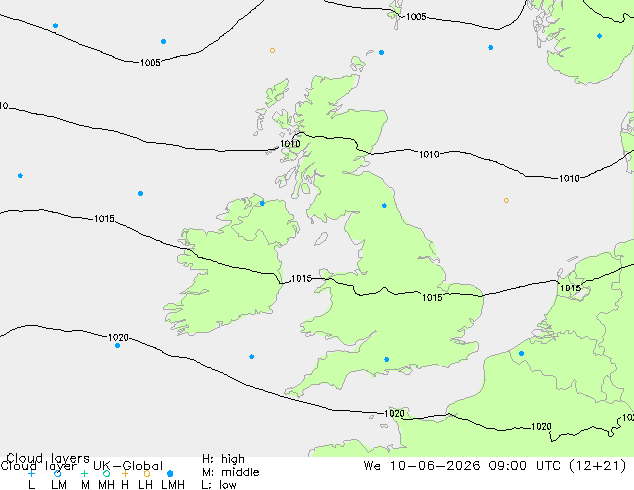Click the UK-Global model label
This screenshot has width=634, height=490.
pyautogui.click(x=128, y=466)
